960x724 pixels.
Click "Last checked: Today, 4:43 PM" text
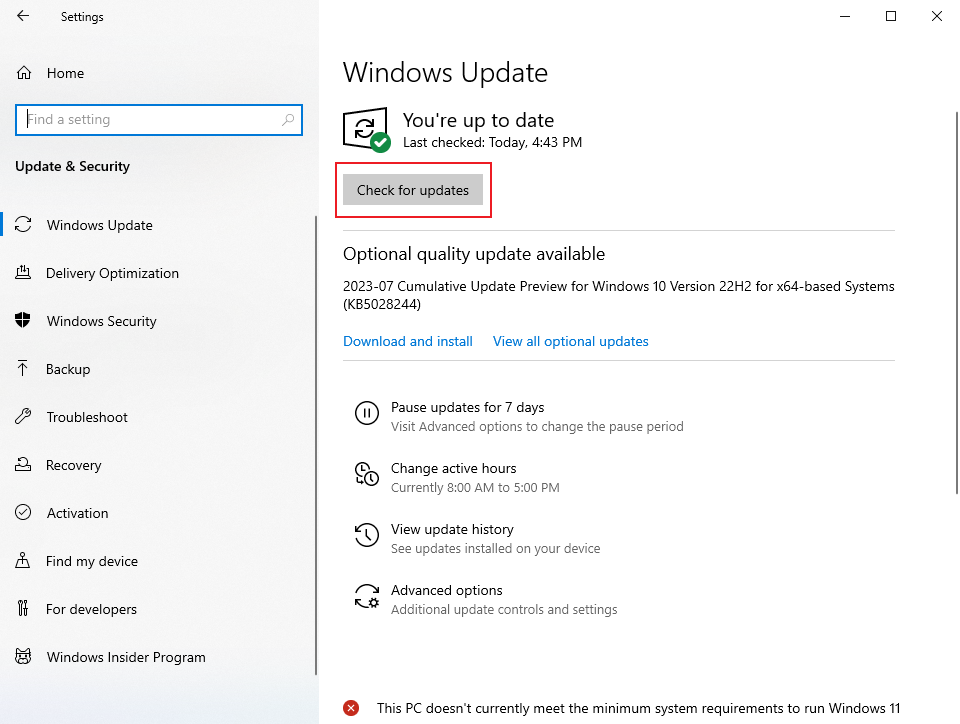pos(492,142)
